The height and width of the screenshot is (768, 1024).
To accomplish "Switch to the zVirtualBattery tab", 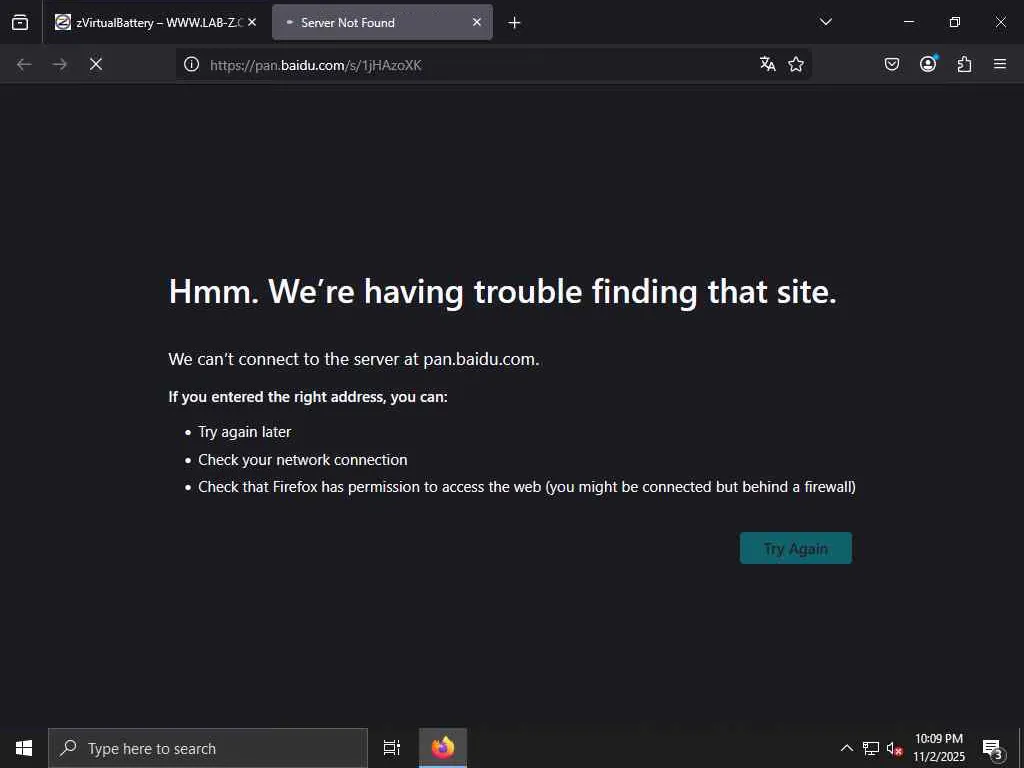I will [x=155, y=22].
